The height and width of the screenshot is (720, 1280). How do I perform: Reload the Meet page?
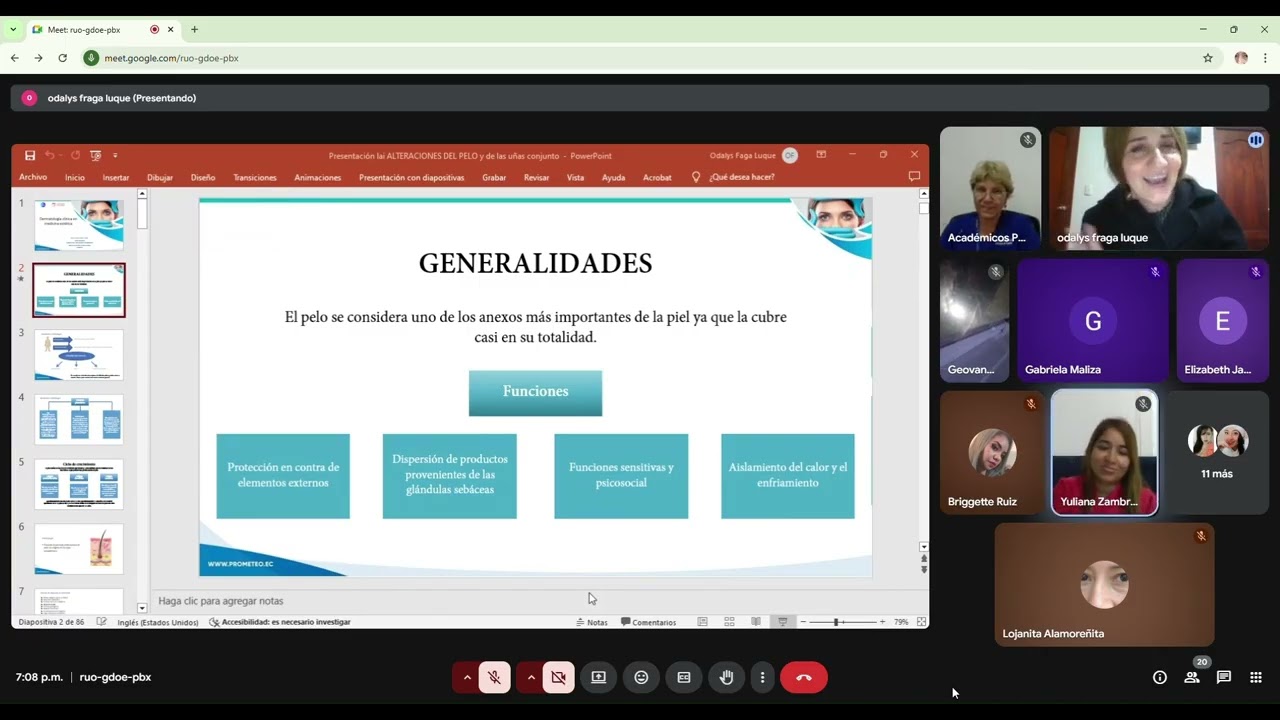tap(62, 58)
